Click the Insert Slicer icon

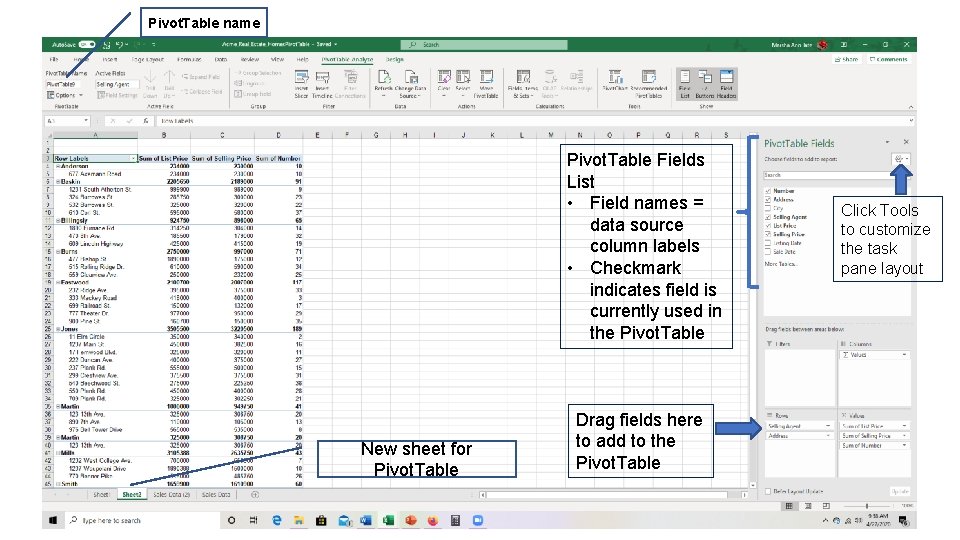pos(302,78)
